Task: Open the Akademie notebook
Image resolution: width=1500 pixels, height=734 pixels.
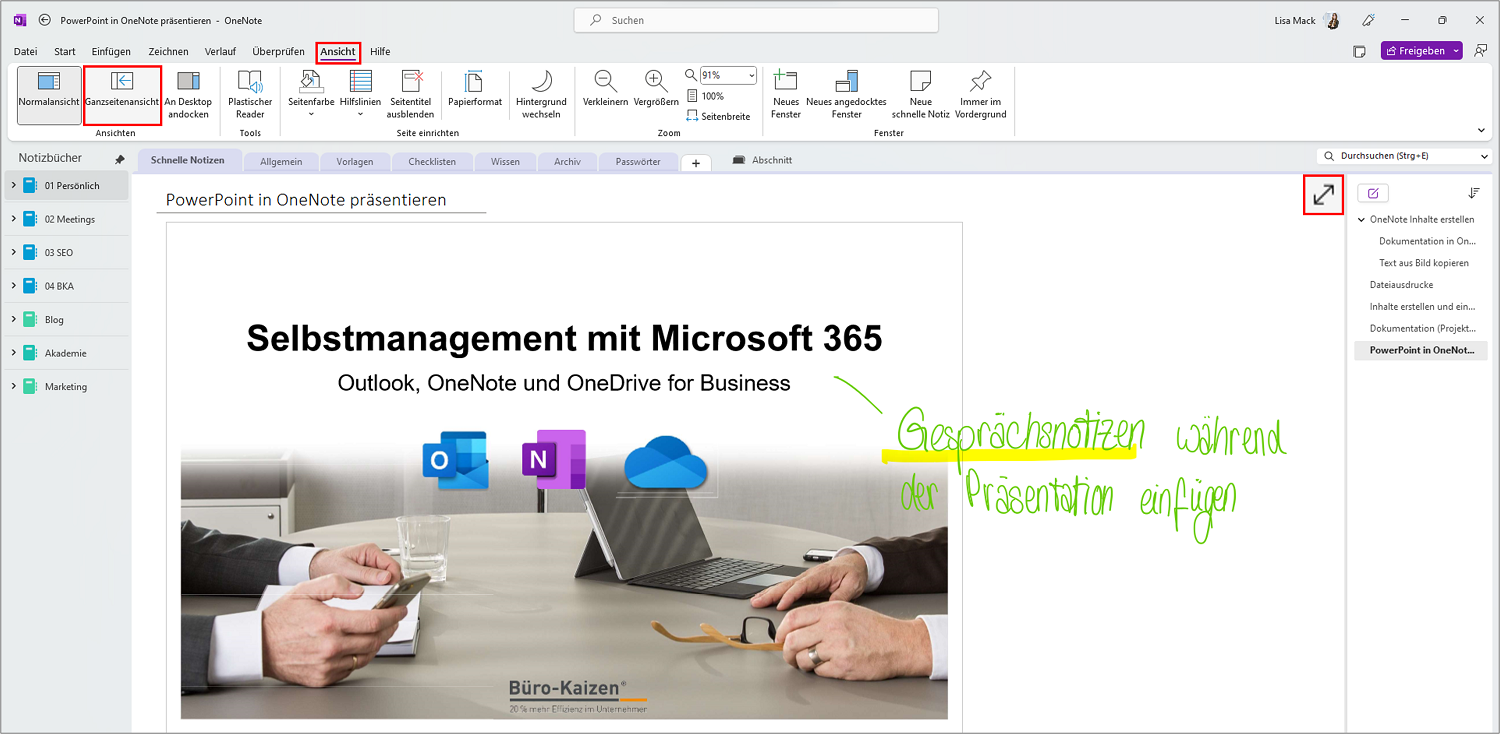Action: click(x=66, y=353)
